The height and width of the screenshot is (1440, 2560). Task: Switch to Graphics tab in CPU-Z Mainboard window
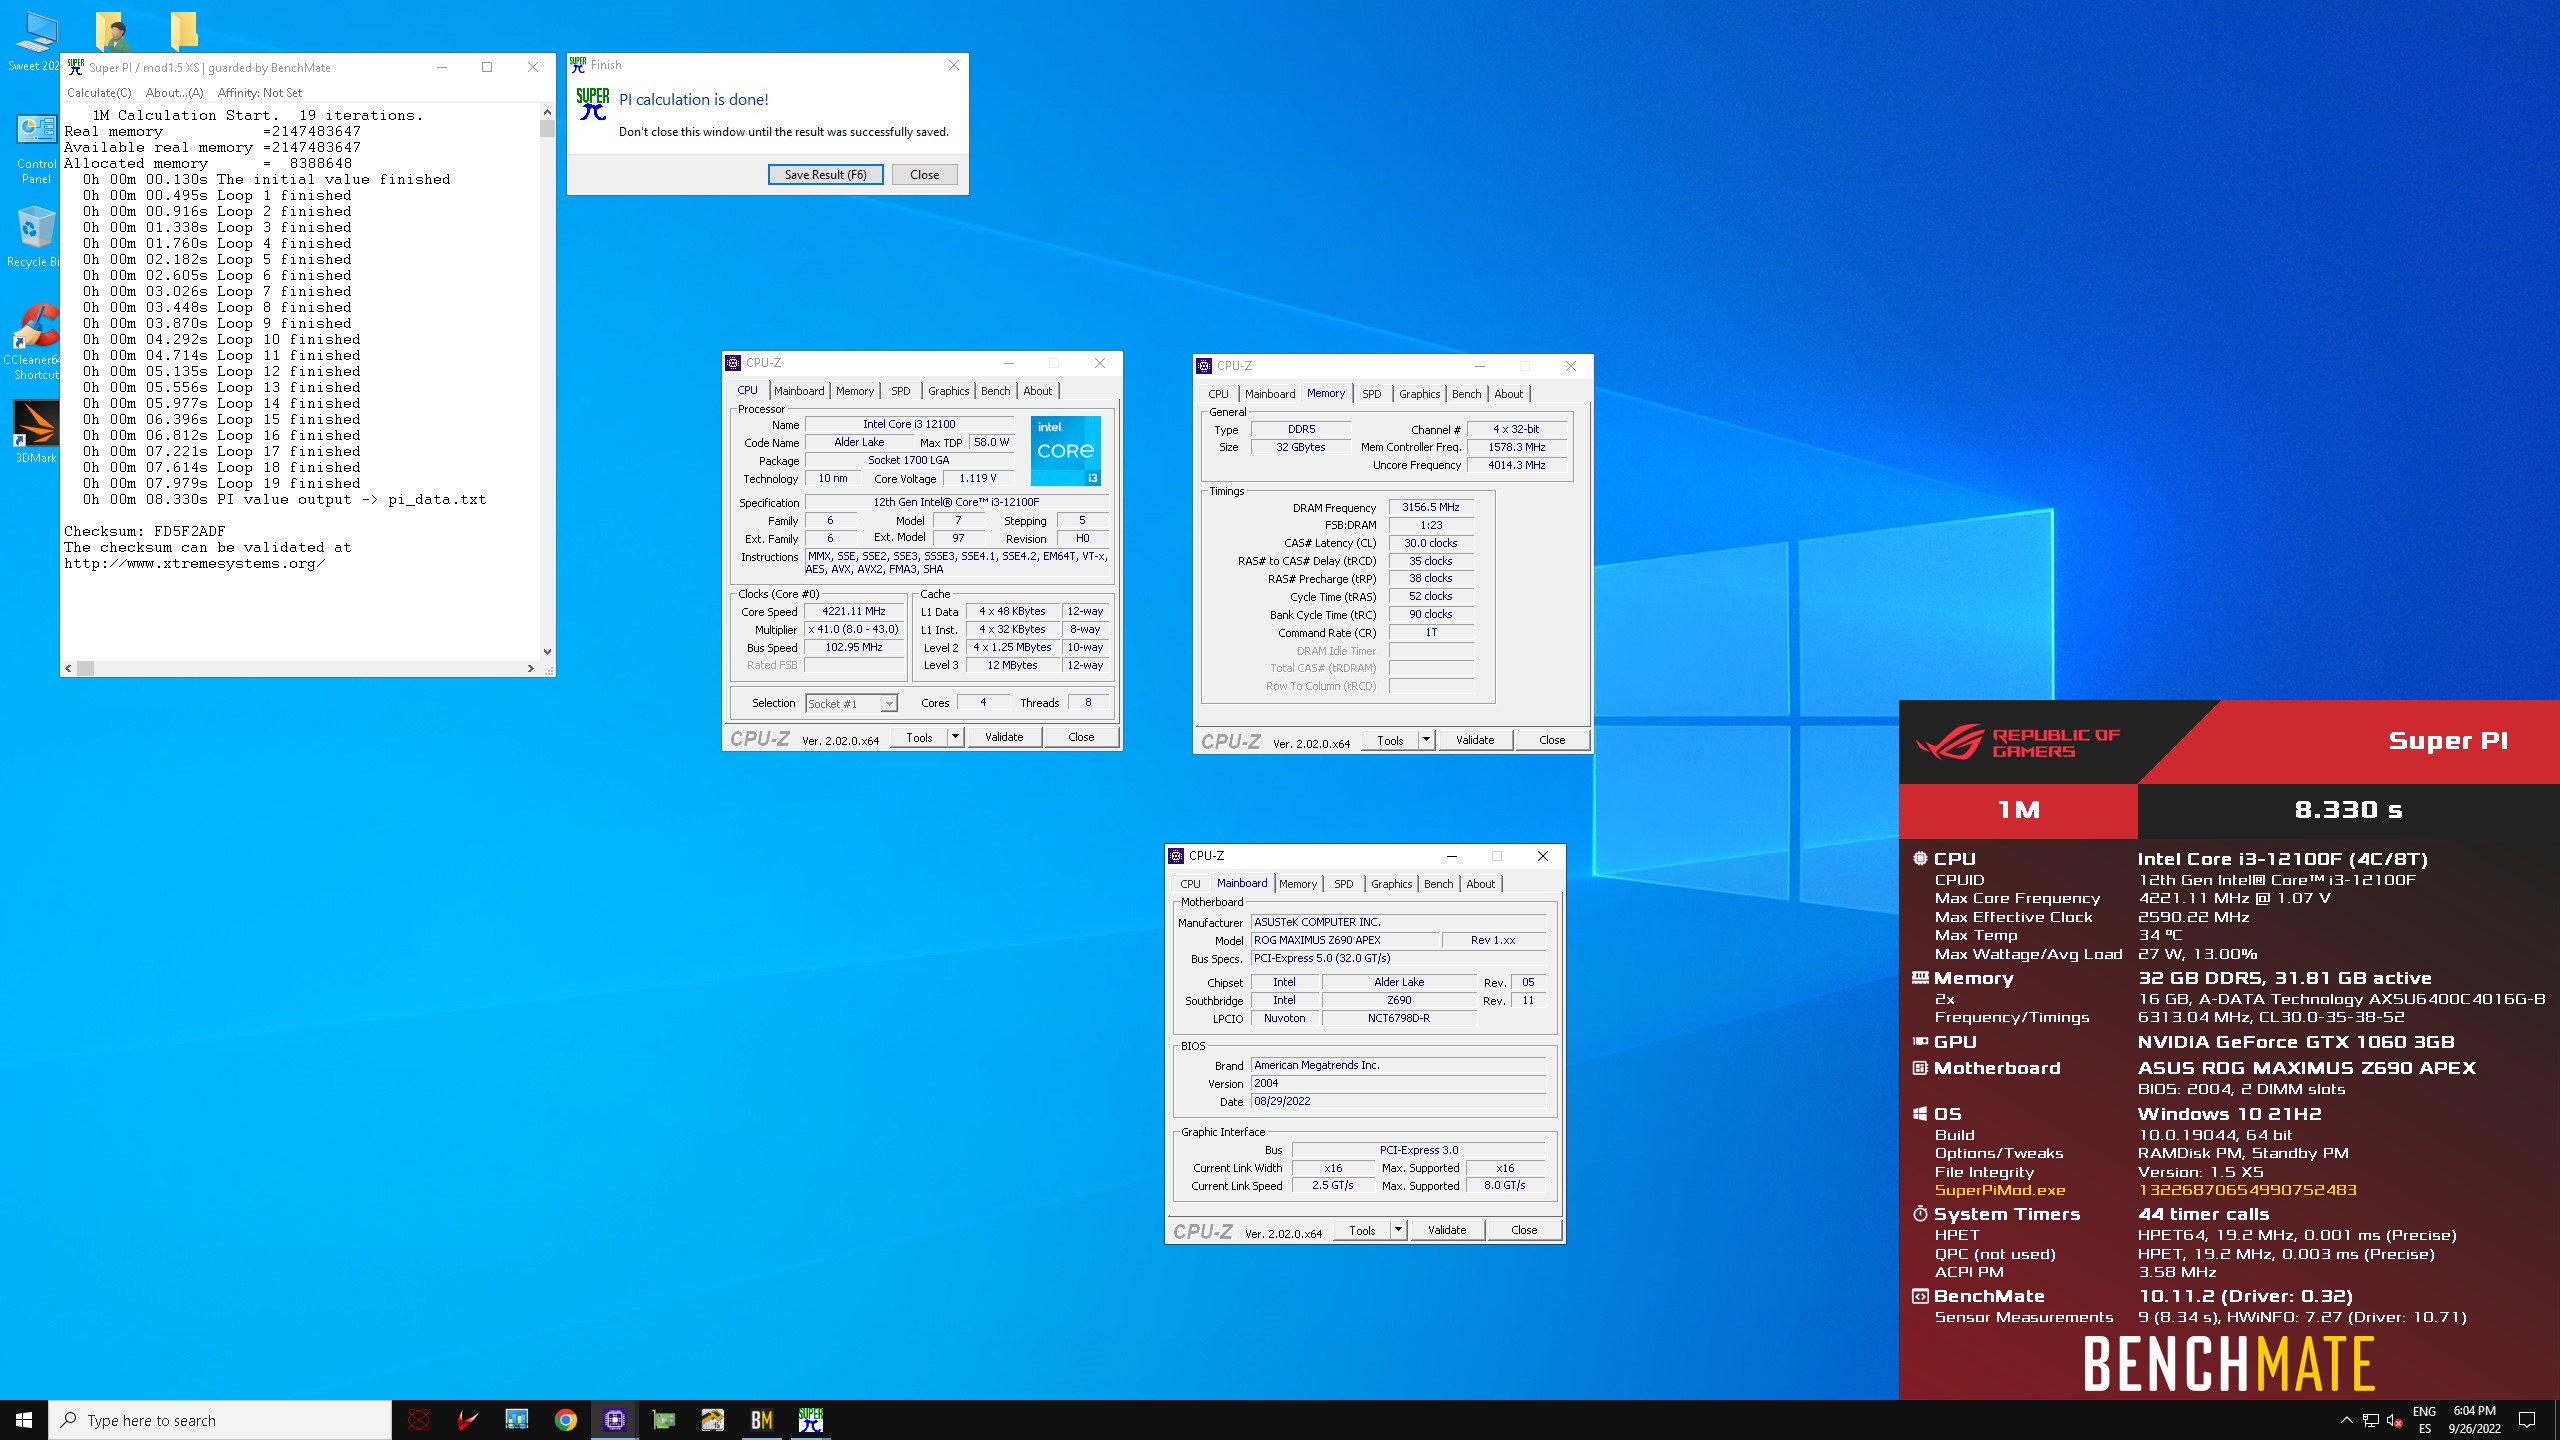click(x=1391, y=884)
